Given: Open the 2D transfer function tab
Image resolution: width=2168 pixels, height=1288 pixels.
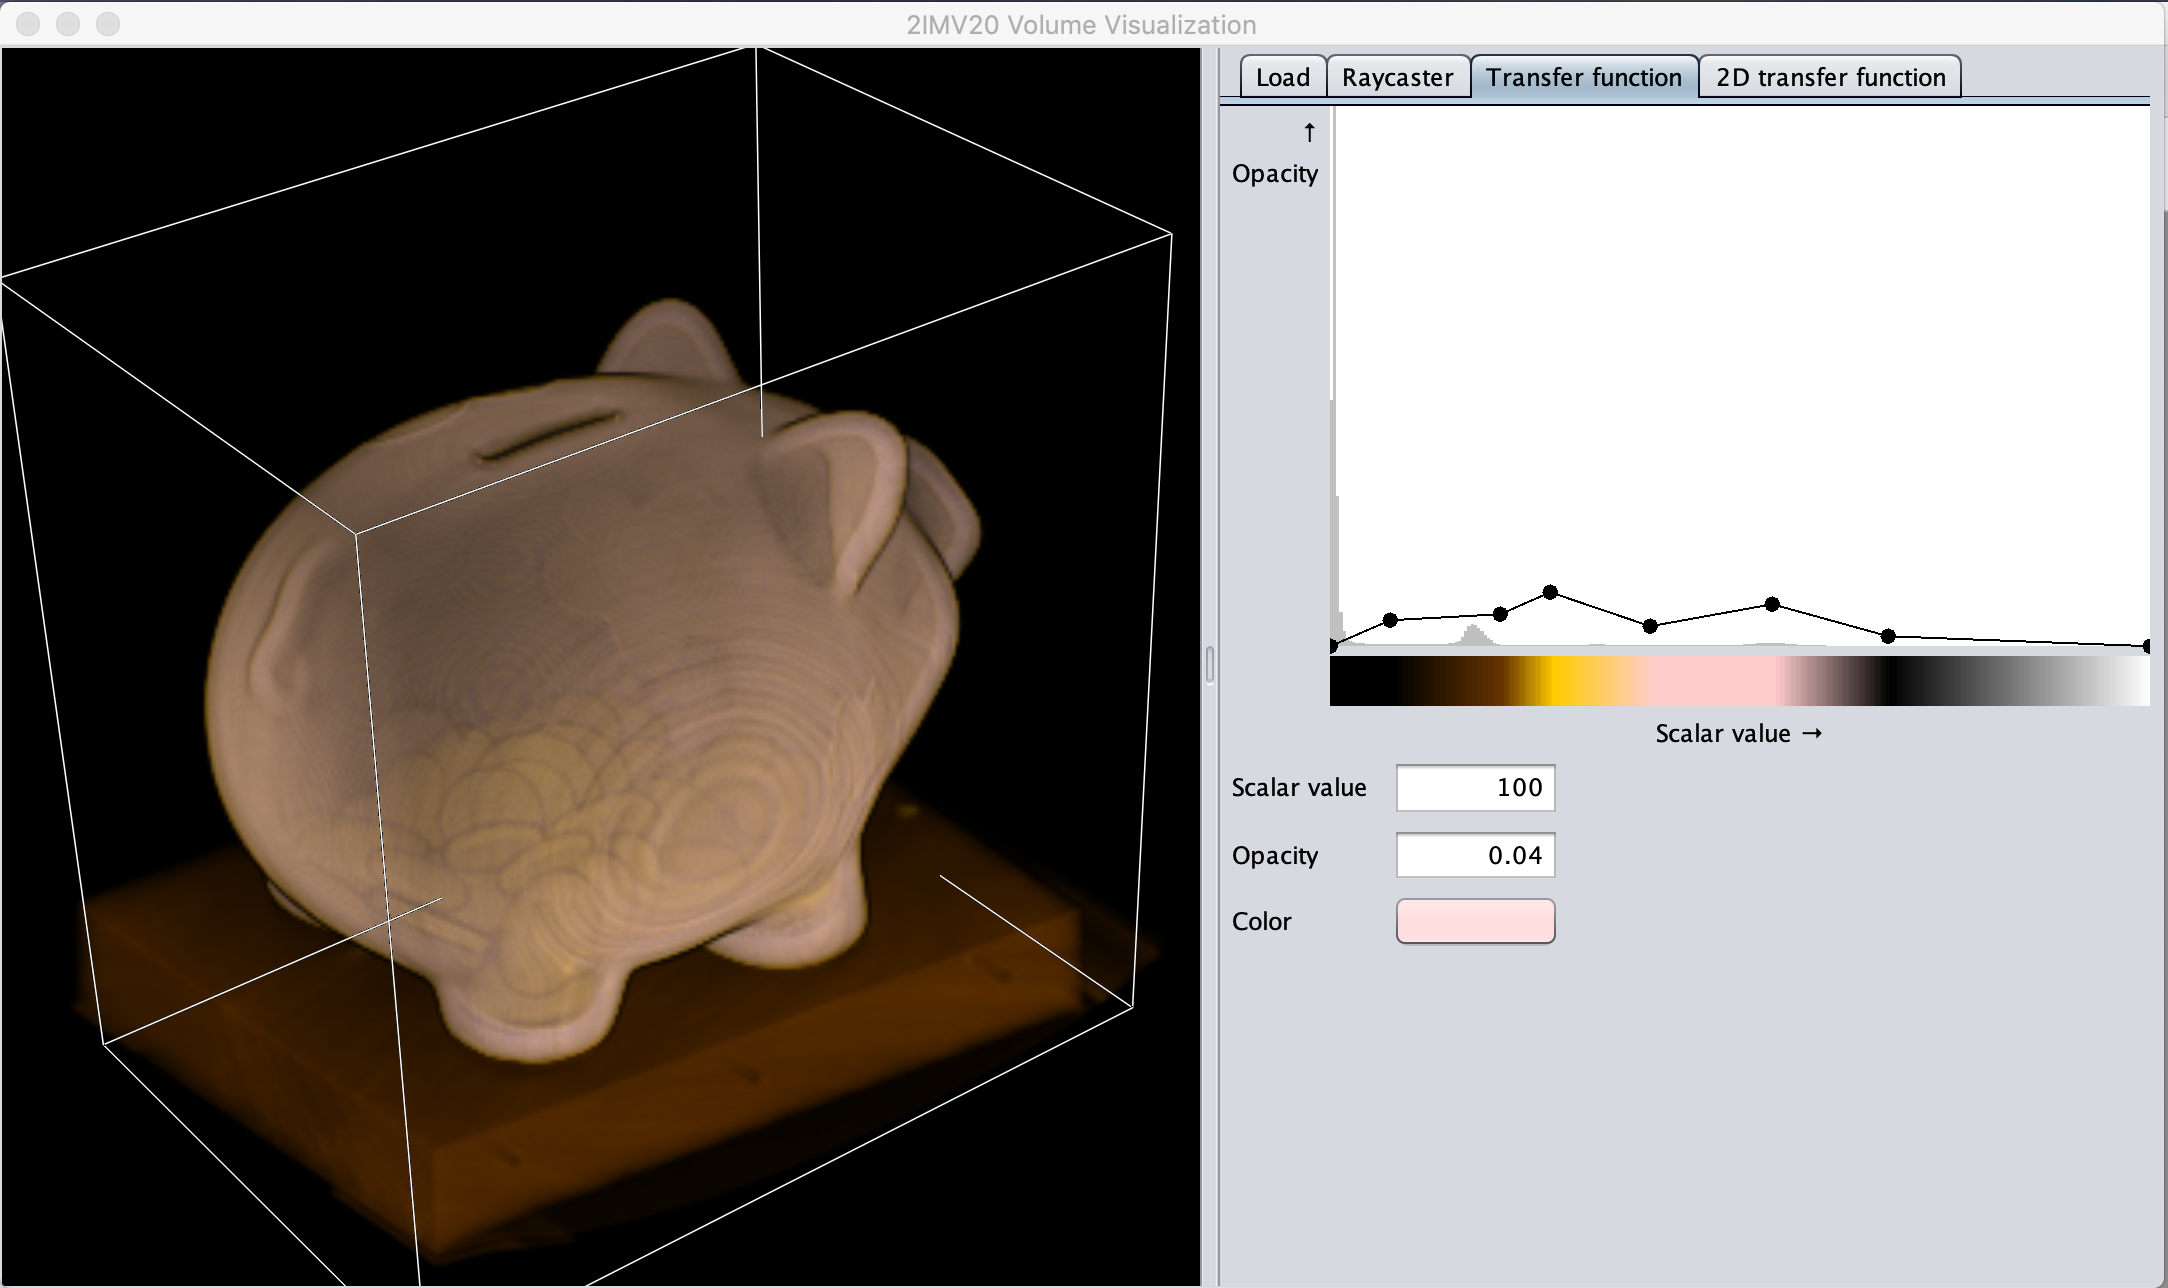Looking at the screenshot, I should [1830, 77].
